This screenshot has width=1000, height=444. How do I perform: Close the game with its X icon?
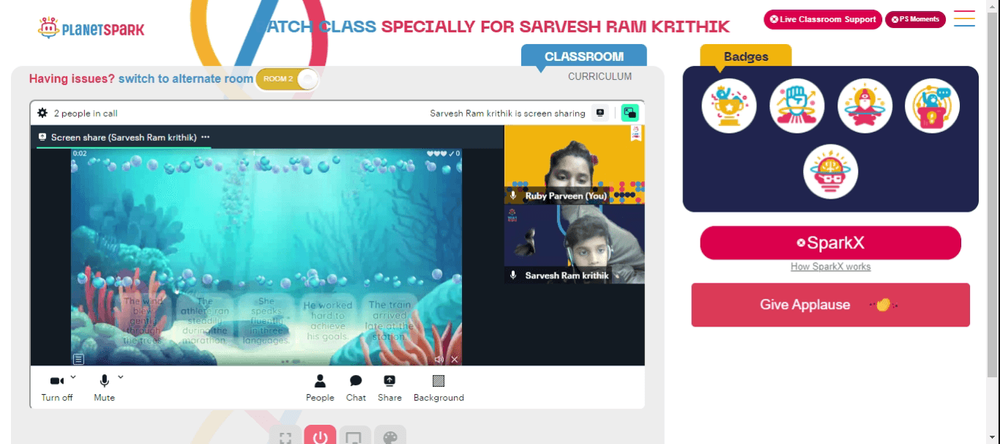(x=455, y=360)
